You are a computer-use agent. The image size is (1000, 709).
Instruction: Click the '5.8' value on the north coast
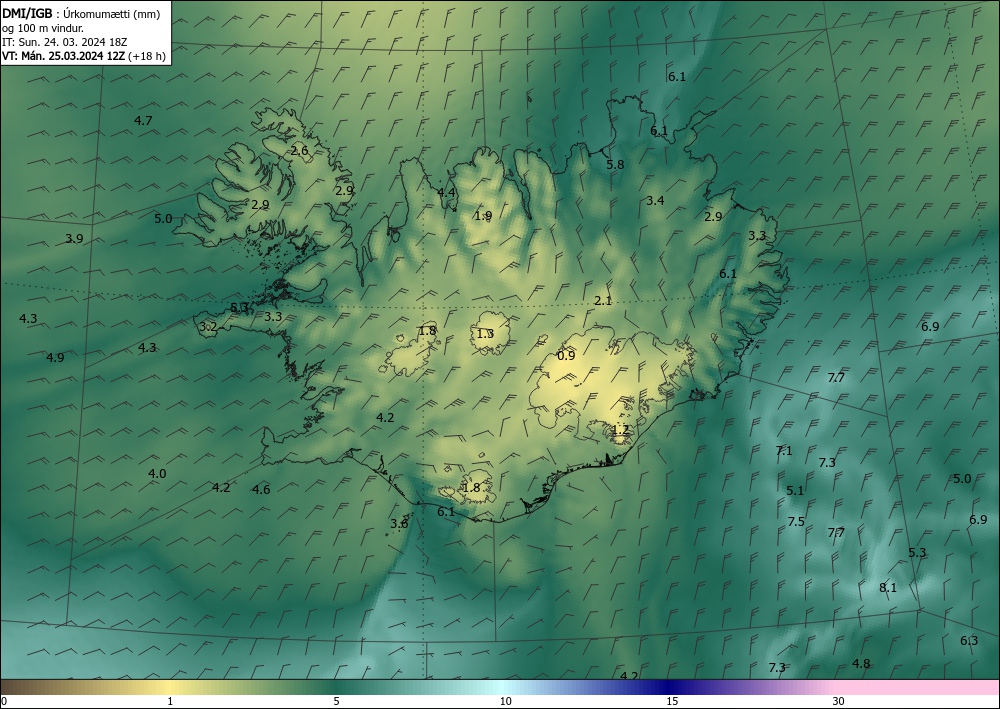(x=615, y=164)
